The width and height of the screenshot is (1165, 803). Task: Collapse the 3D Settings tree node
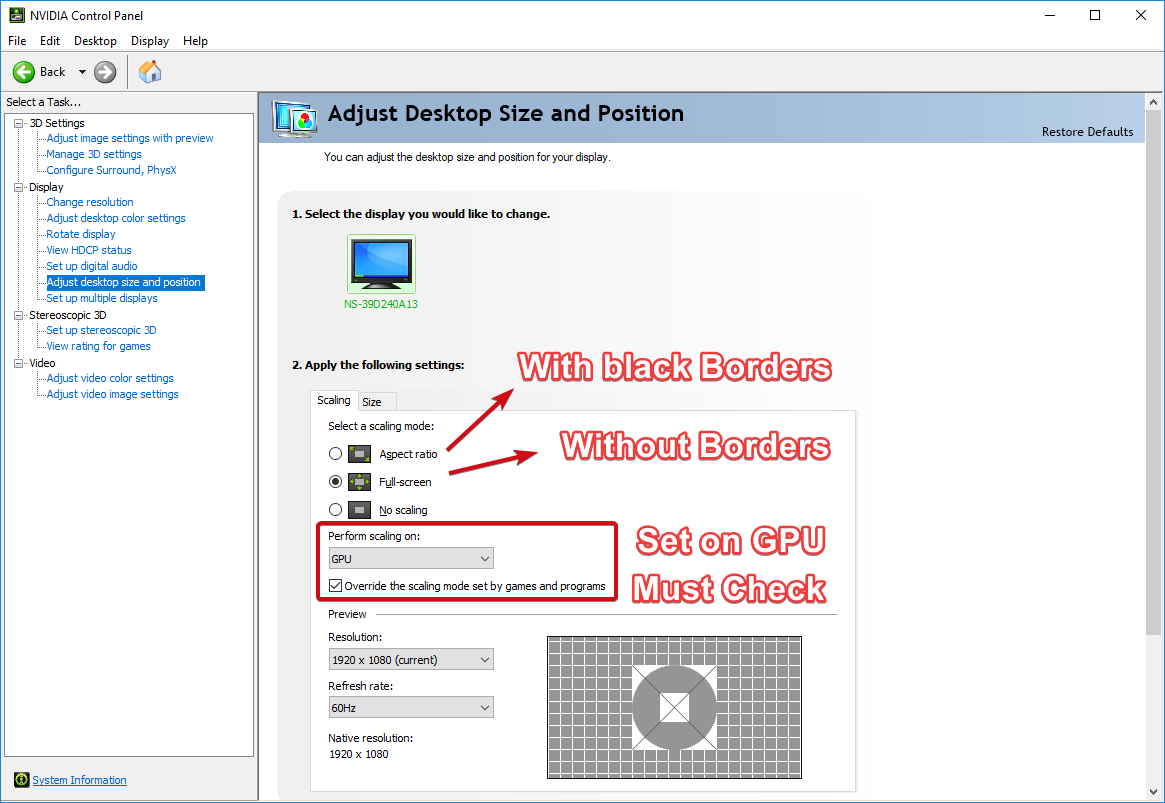[x=19, y=123]
